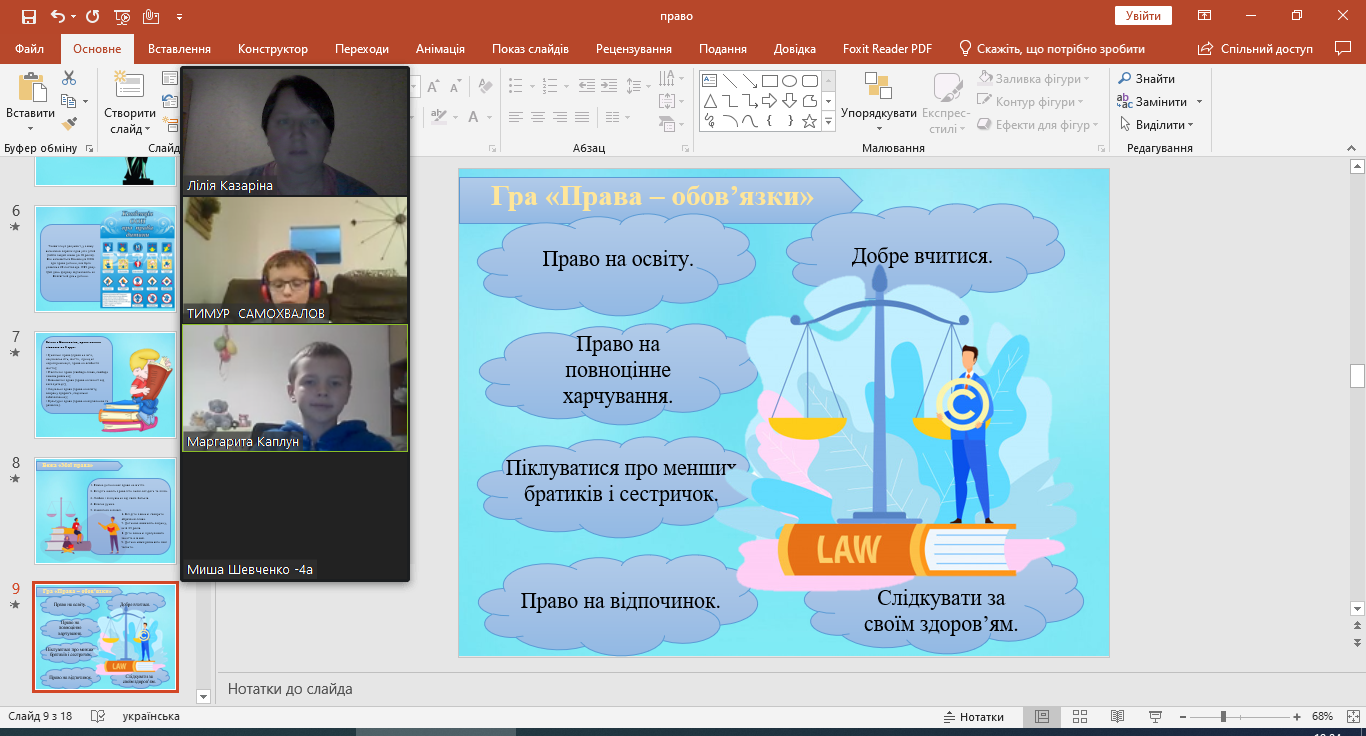The height and width of the screenshot is (736, 1366).
Task: Select the Right Arrow shape in gallery
Action: coord(769,101)
